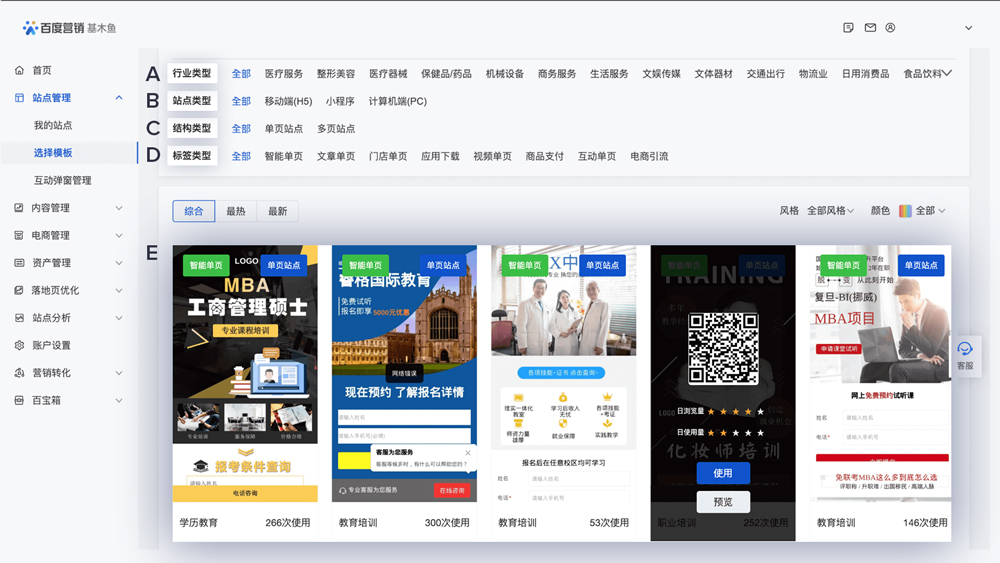Click the 电商管理 sidebar icon

20,235
